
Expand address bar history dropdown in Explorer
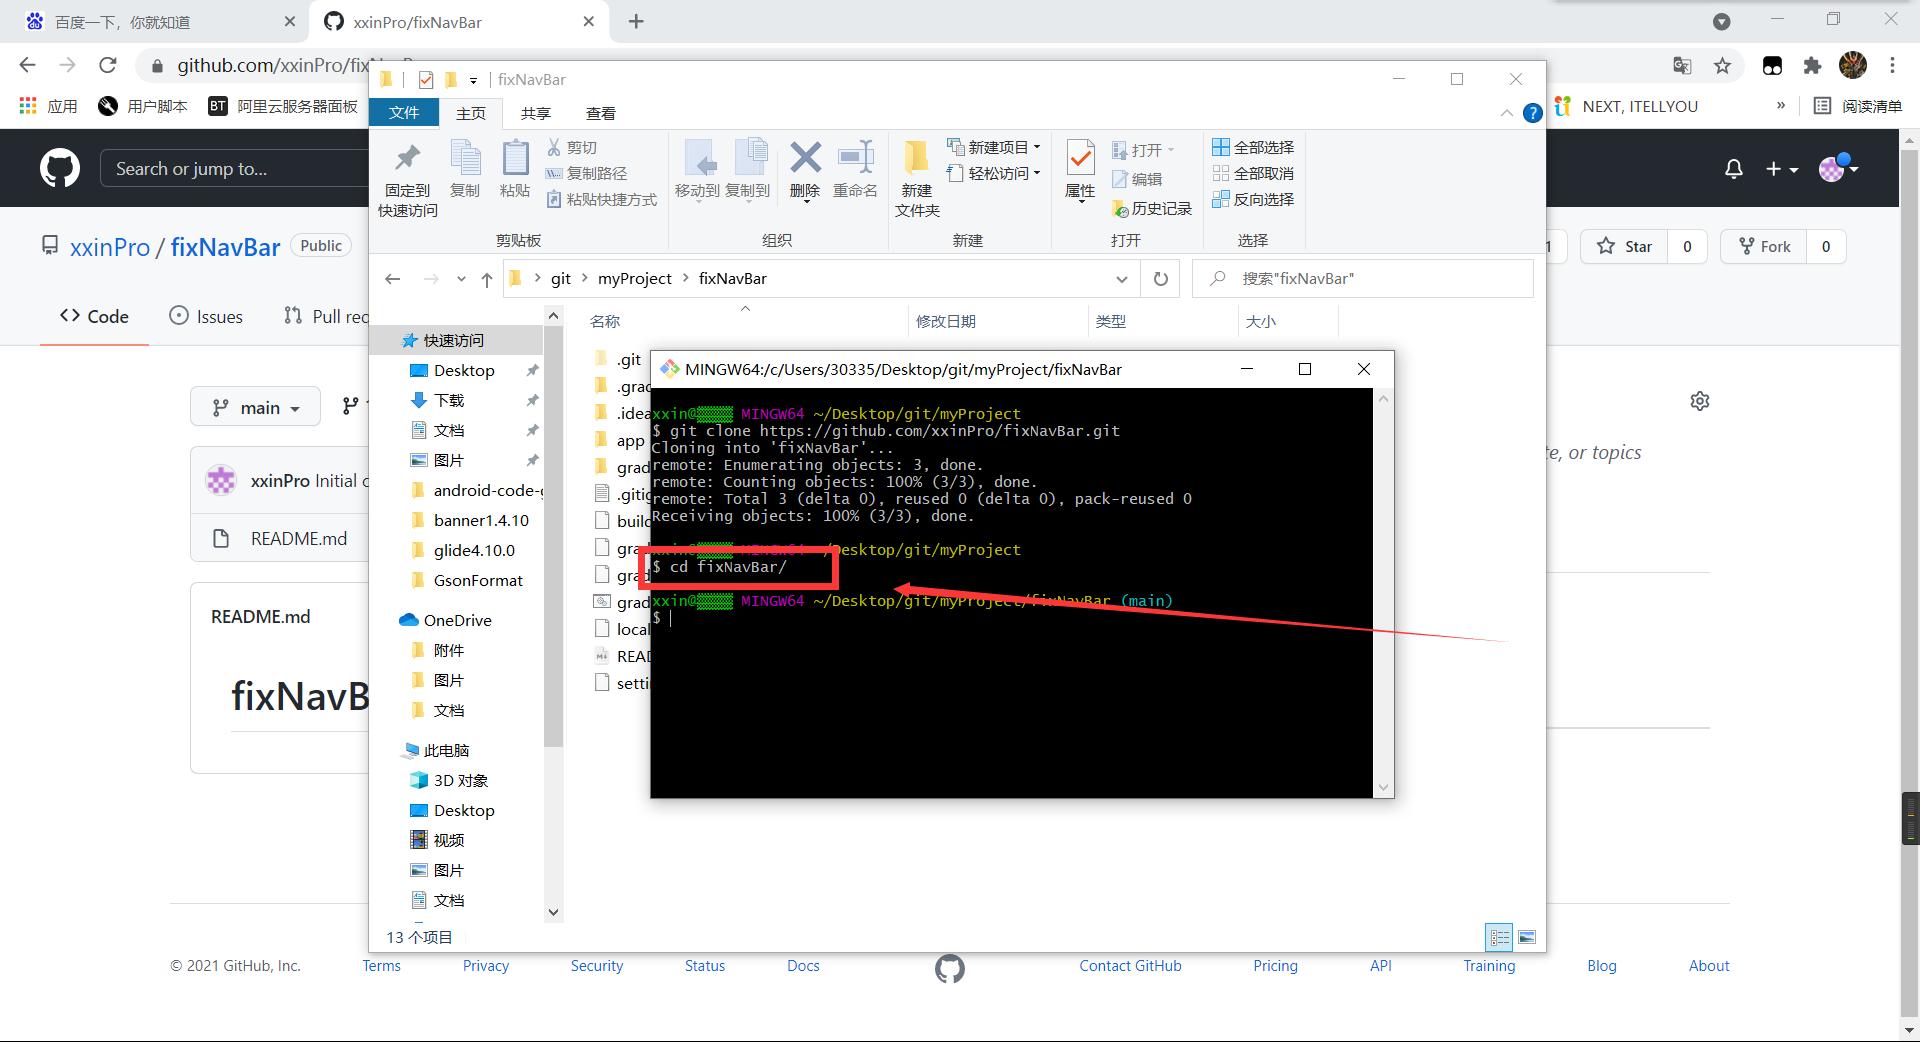[1122, 279]
